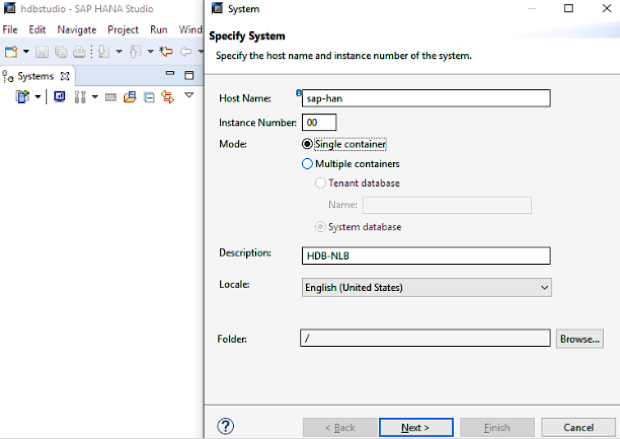The image size is (620, 439).
Task: Open the Administration console icon
Action: coord(59,97)
